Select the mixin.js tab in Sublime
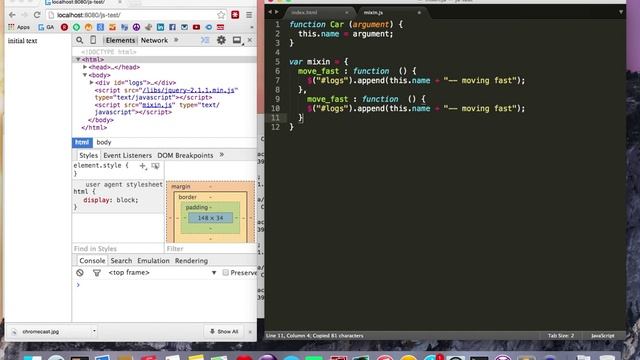640x360 pixels. coord(391,13)
